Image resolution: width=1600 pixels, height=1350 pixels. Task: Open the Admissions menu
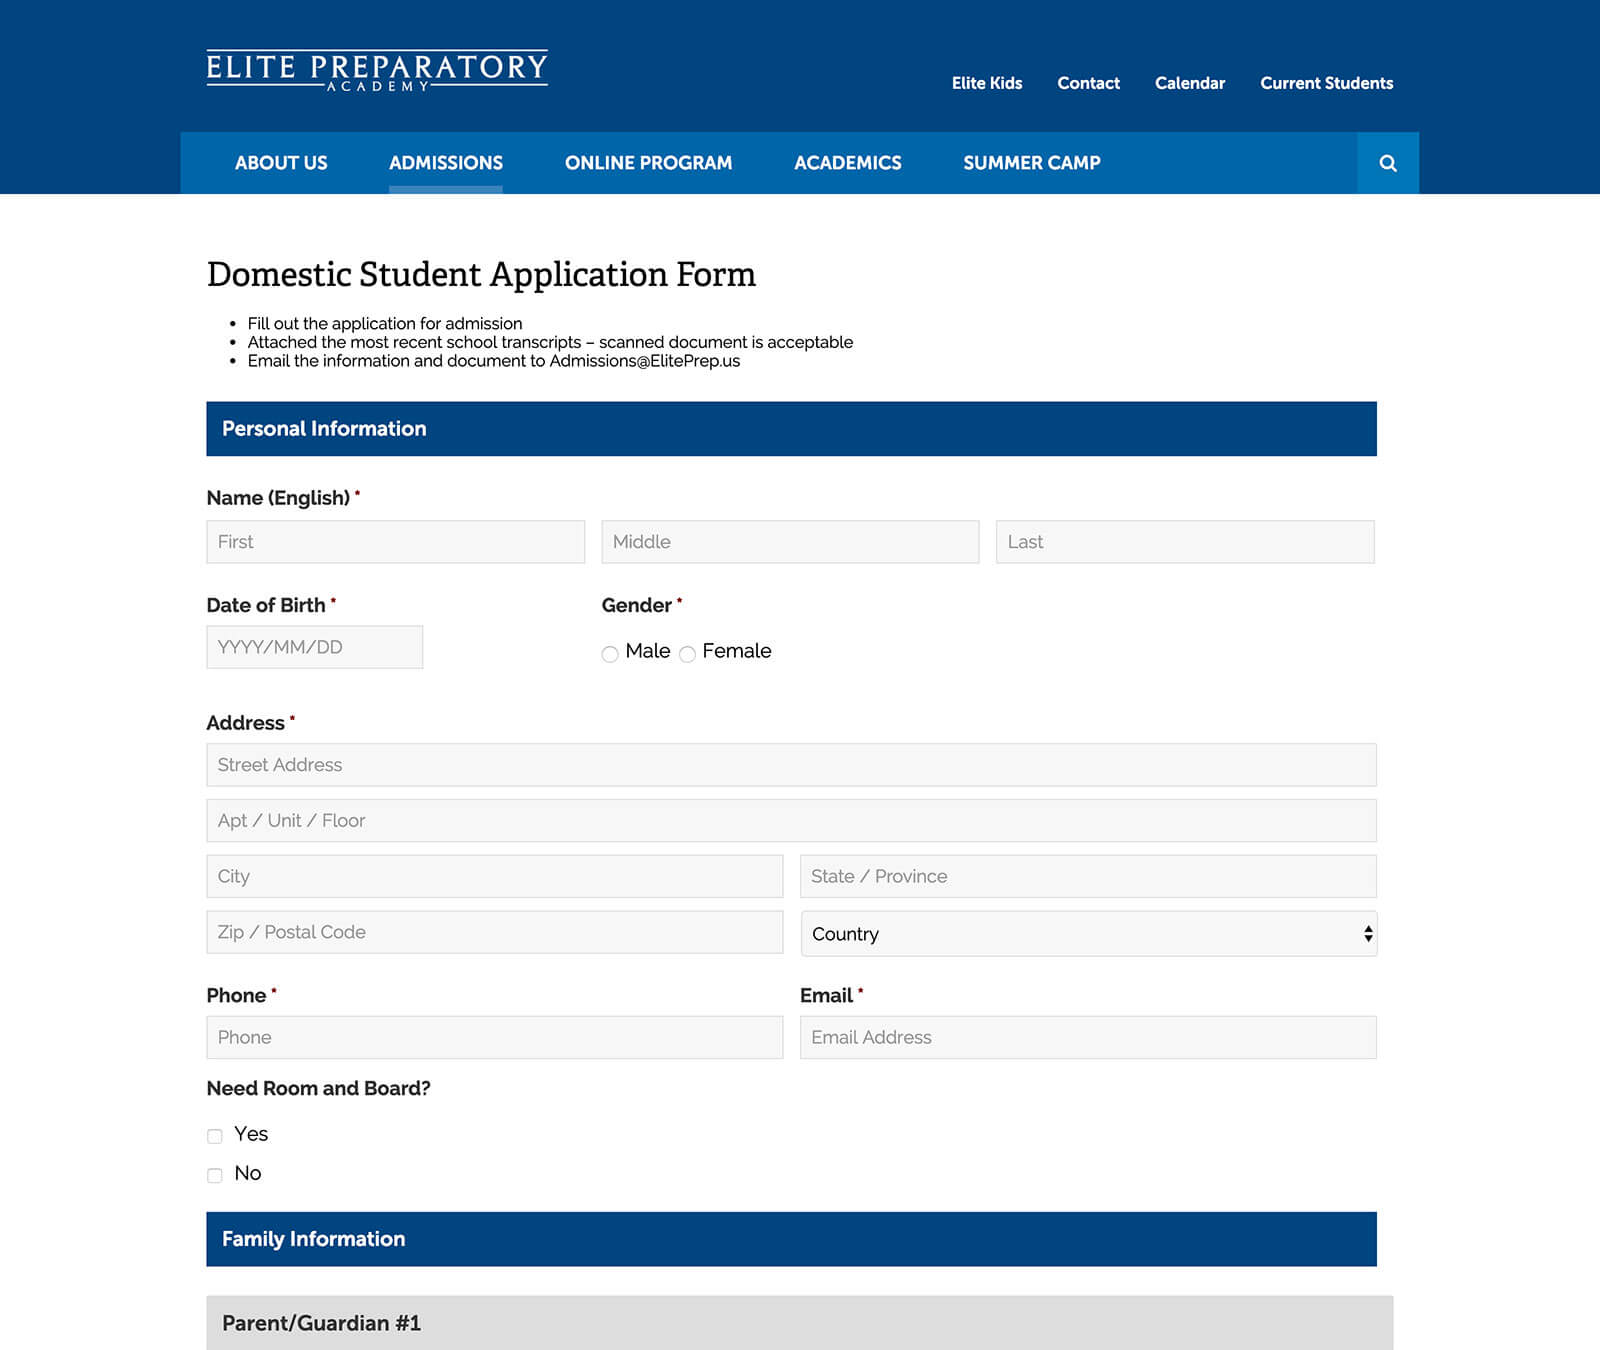(445, 163)
